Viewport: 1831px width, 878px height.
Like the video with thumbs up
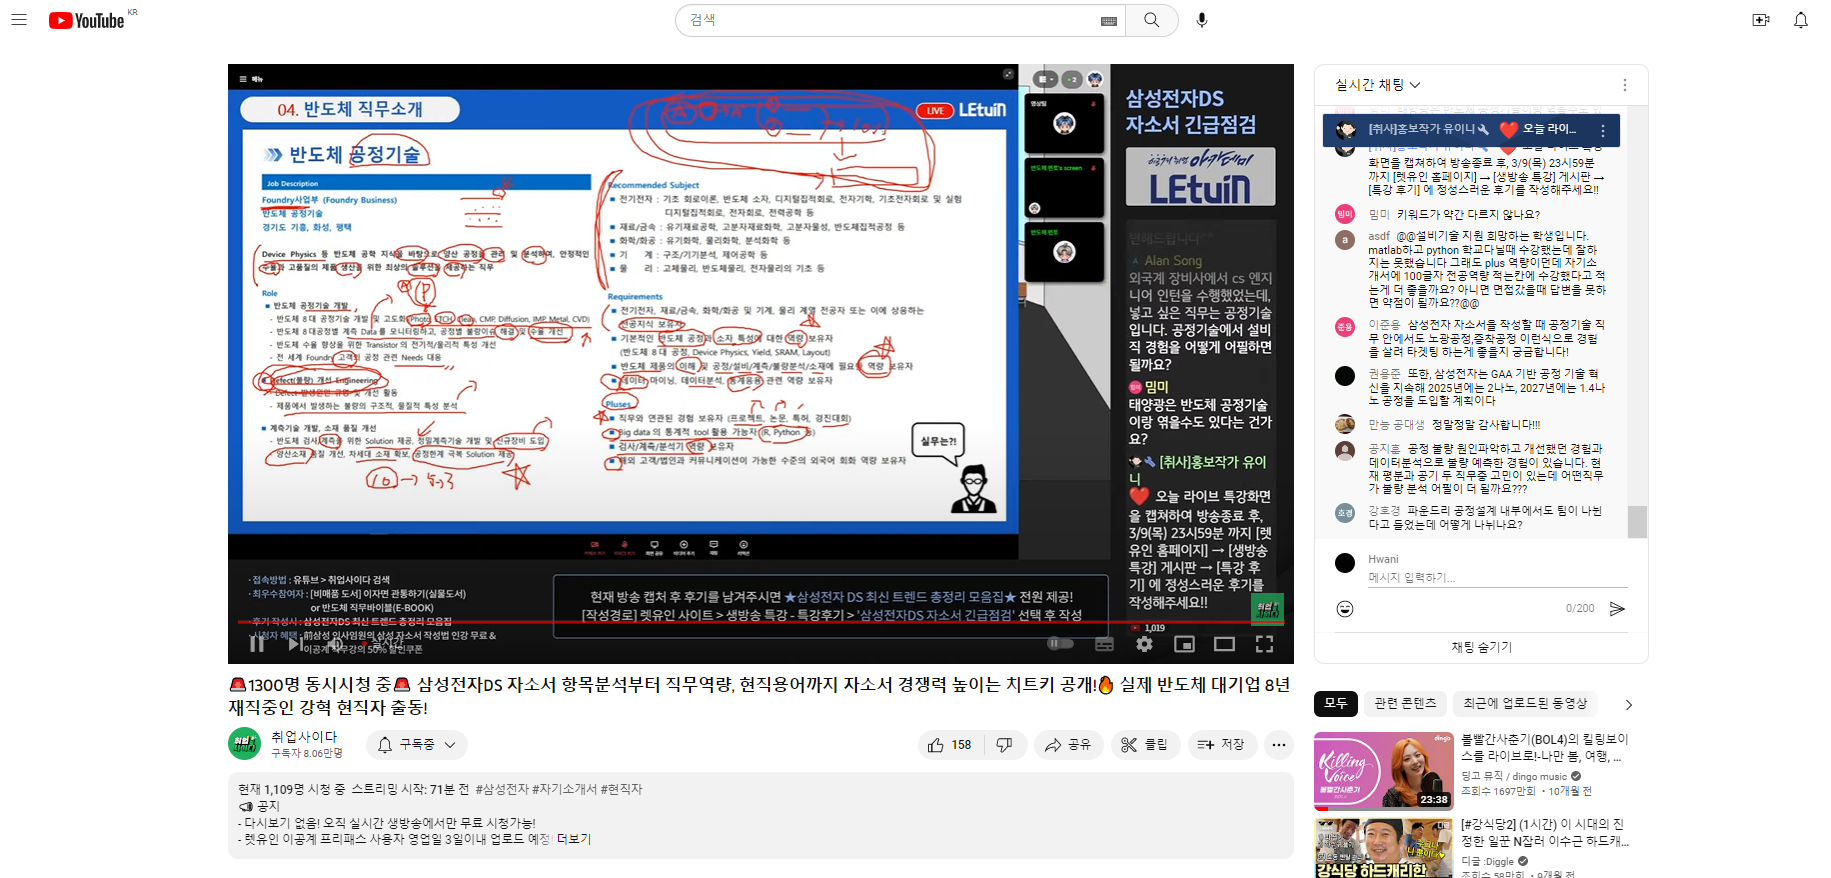tap(950, 745)
